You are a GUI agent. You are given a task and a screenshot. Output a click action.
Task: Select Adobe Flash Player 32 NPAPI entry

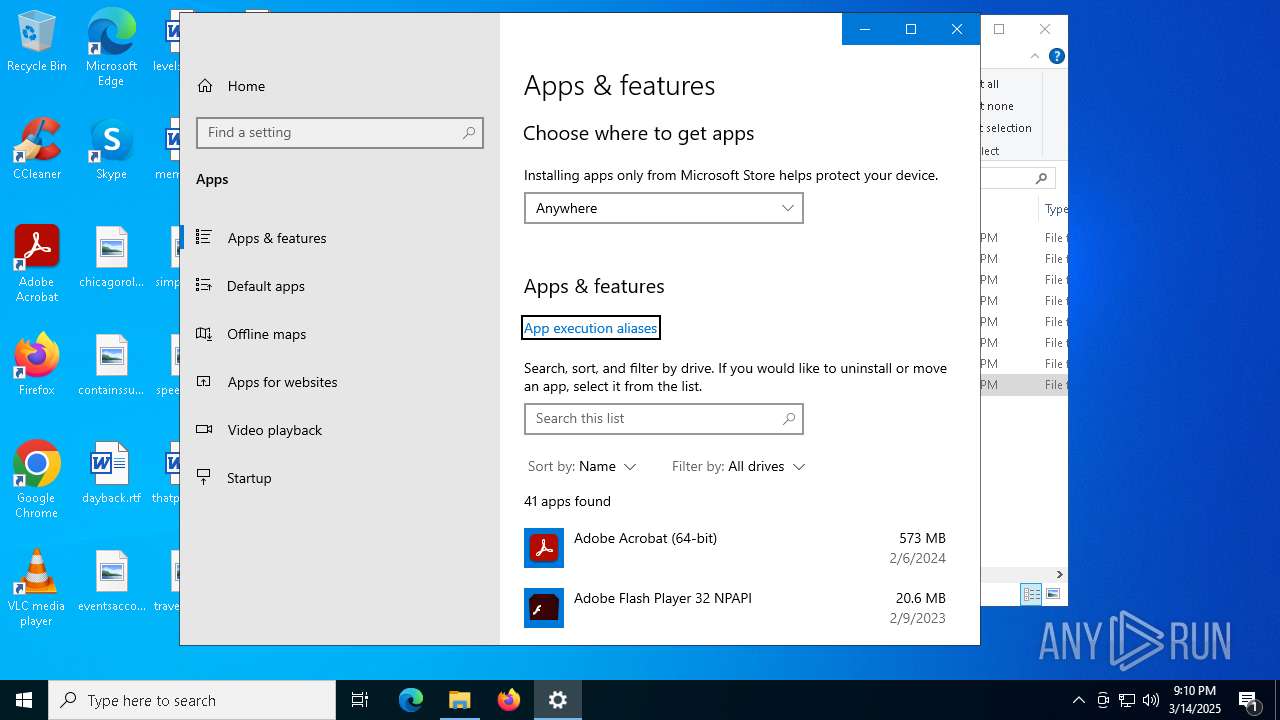point(735,608)
